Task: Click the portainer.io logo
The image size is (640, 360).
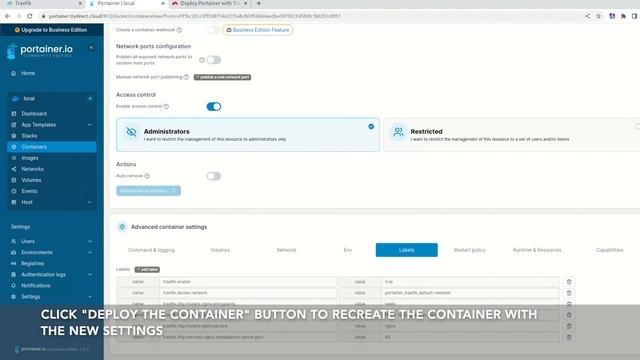Action: [40, 51]
